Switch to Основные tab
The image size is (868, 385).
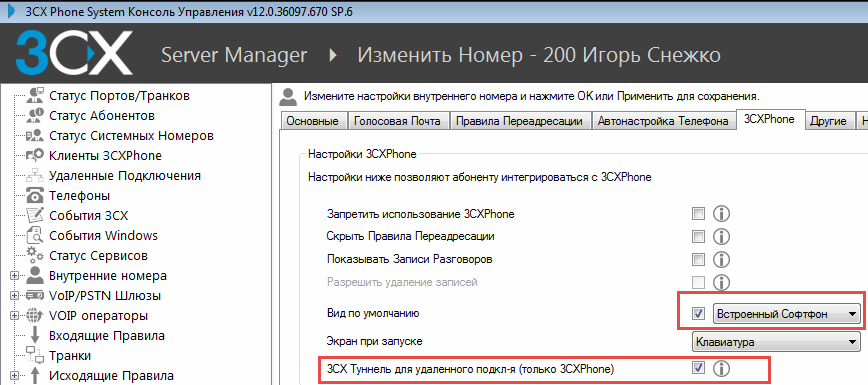pos(313,121)
